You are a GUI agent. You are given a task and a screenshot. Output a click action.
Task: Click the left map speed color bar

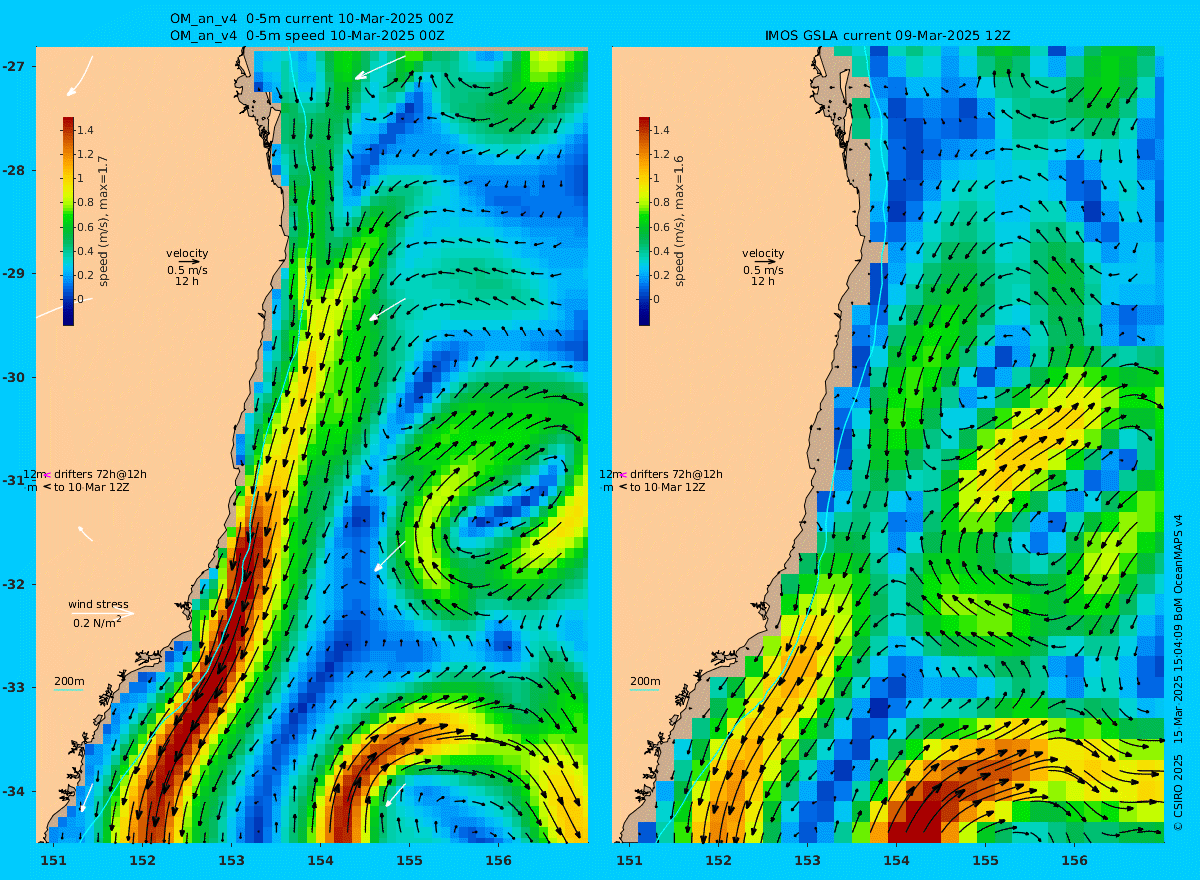tap(68, 221)
